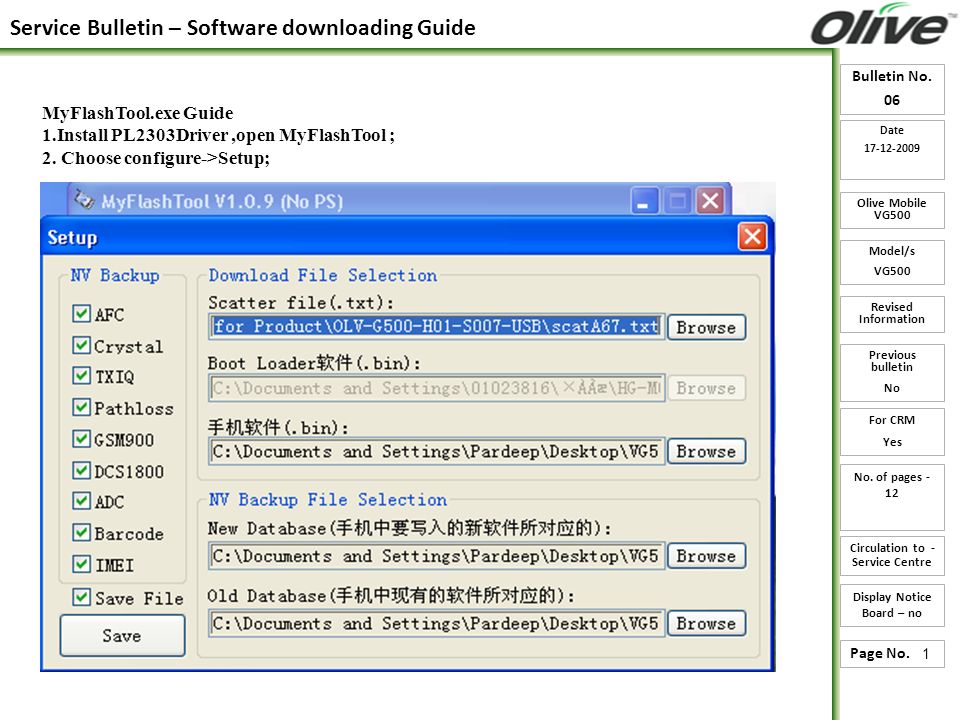Image resolution: width=960 pixels, height=720 pixels.
Task: Browse for the phone software bin file
Action: 707,451
